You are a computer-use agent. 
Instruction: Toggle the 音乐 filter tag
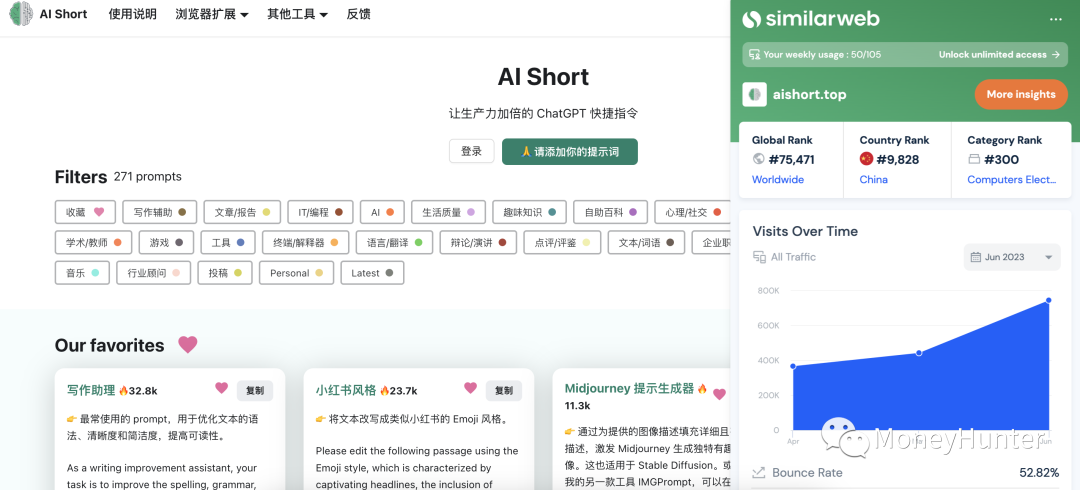tap(82, 273)
